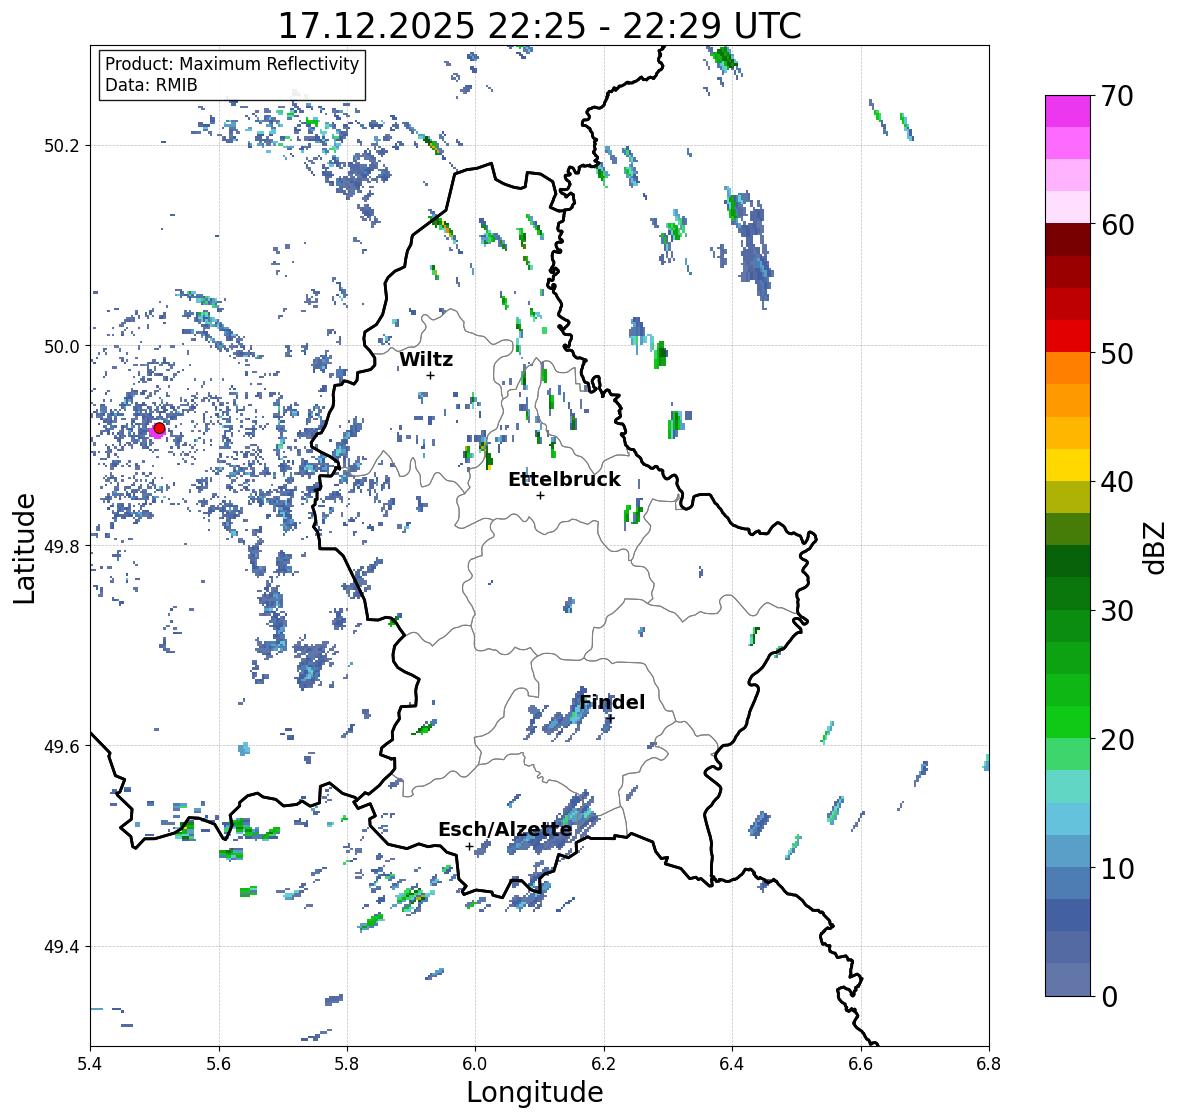Select the Ettelbruck city label
Image resolution: width=1179 pixels, height=1117 pixels.
(x=564, y=480)
